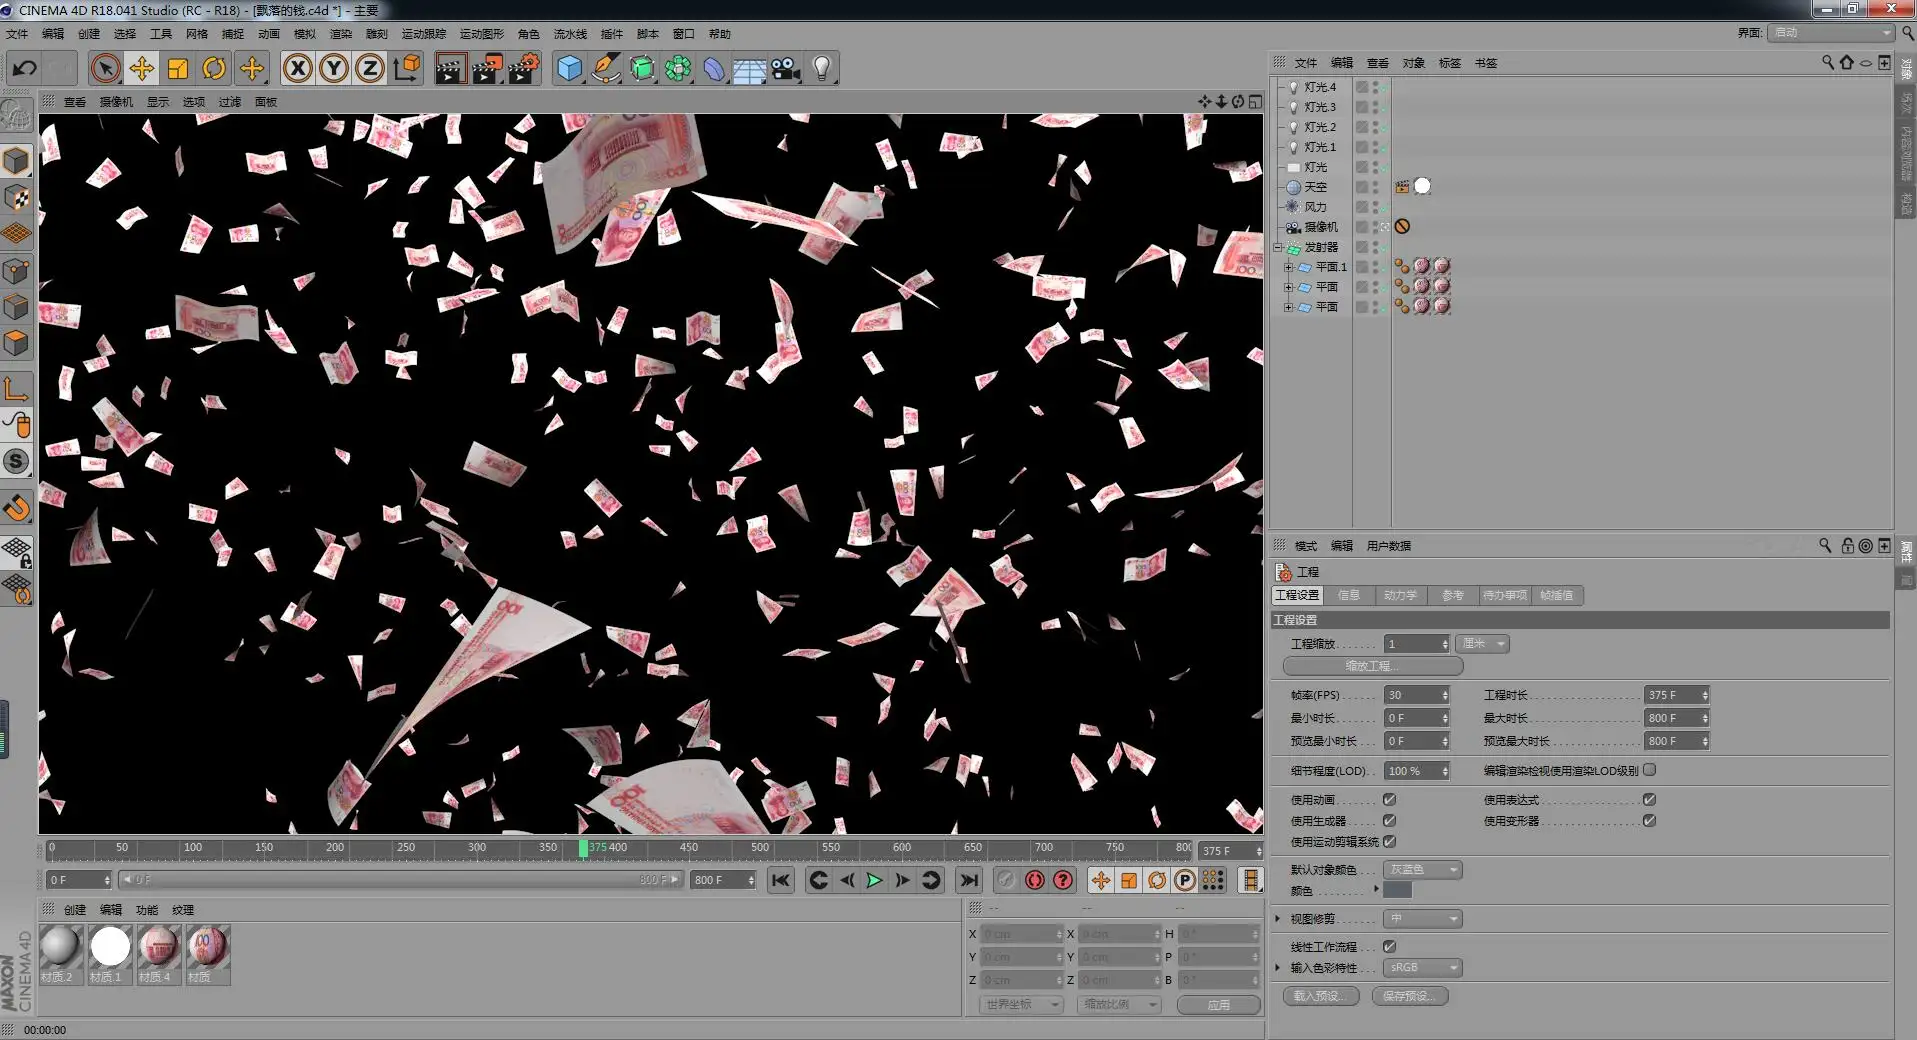1917x1040 pixels.
Task: Toggle 使用变形器 checkbox
Action: point(1649,821)
